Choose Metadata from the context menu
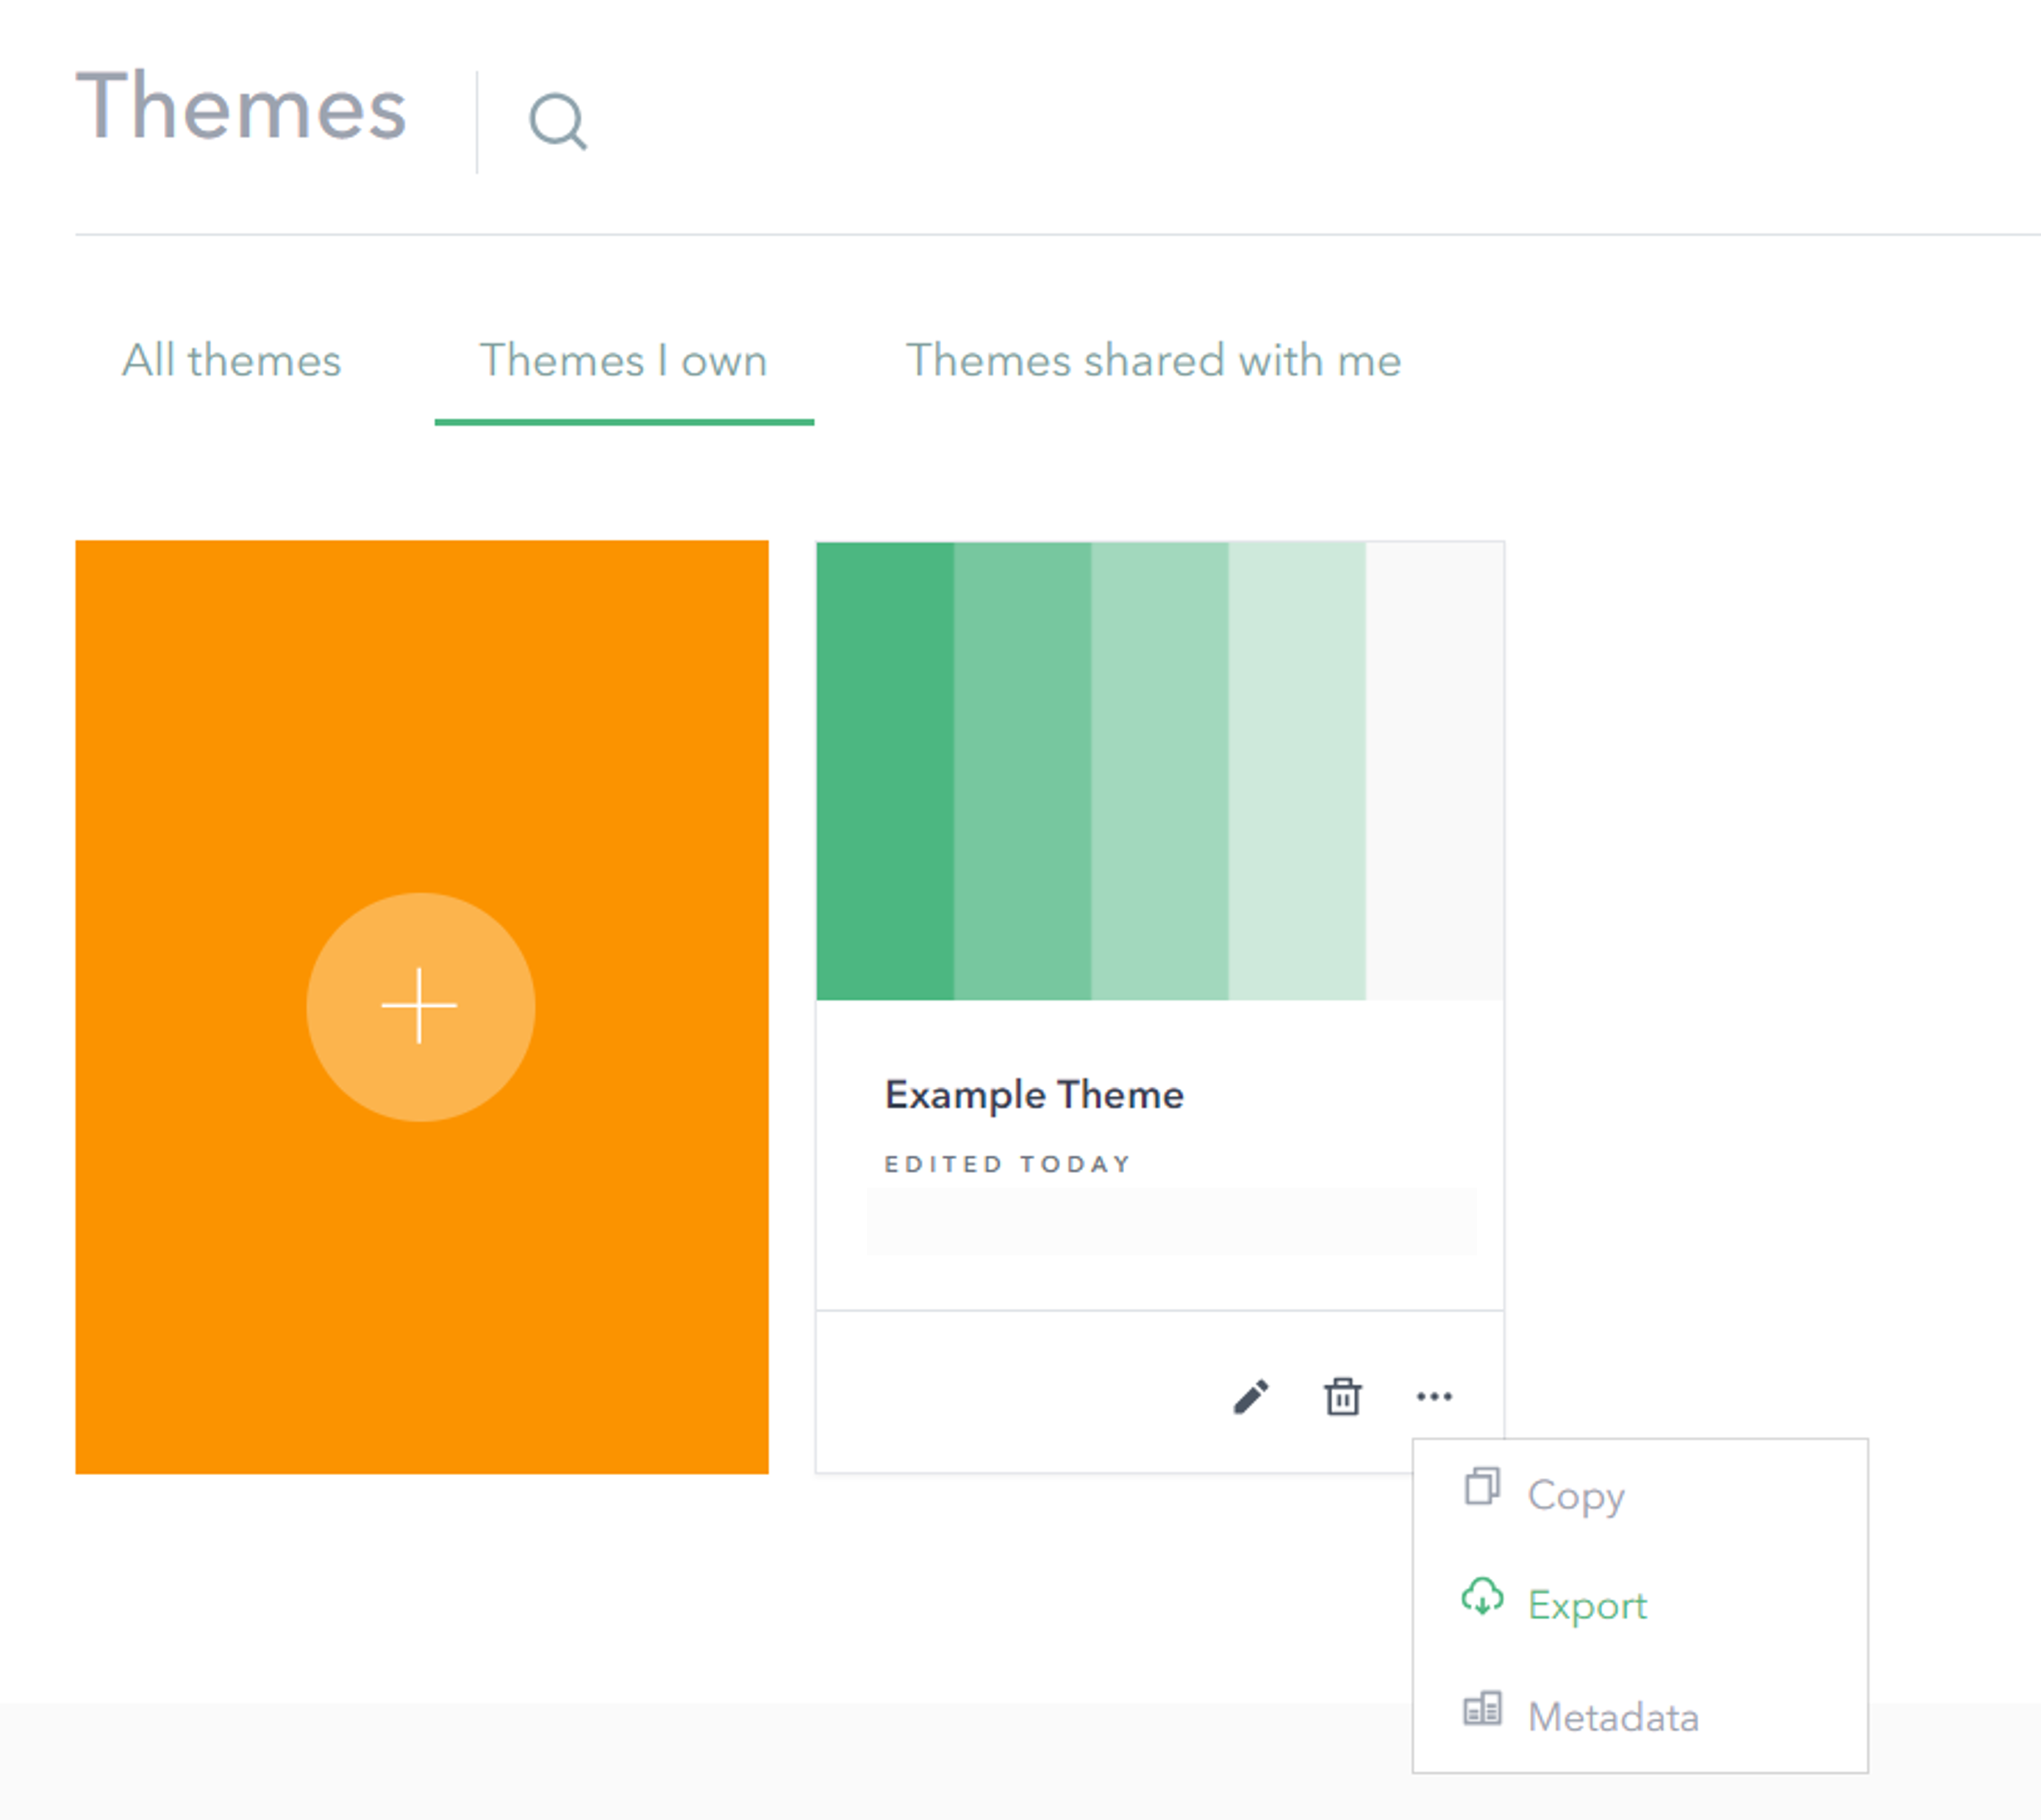This screenshot has height=1820, width=2041. click(1613, 1718)
